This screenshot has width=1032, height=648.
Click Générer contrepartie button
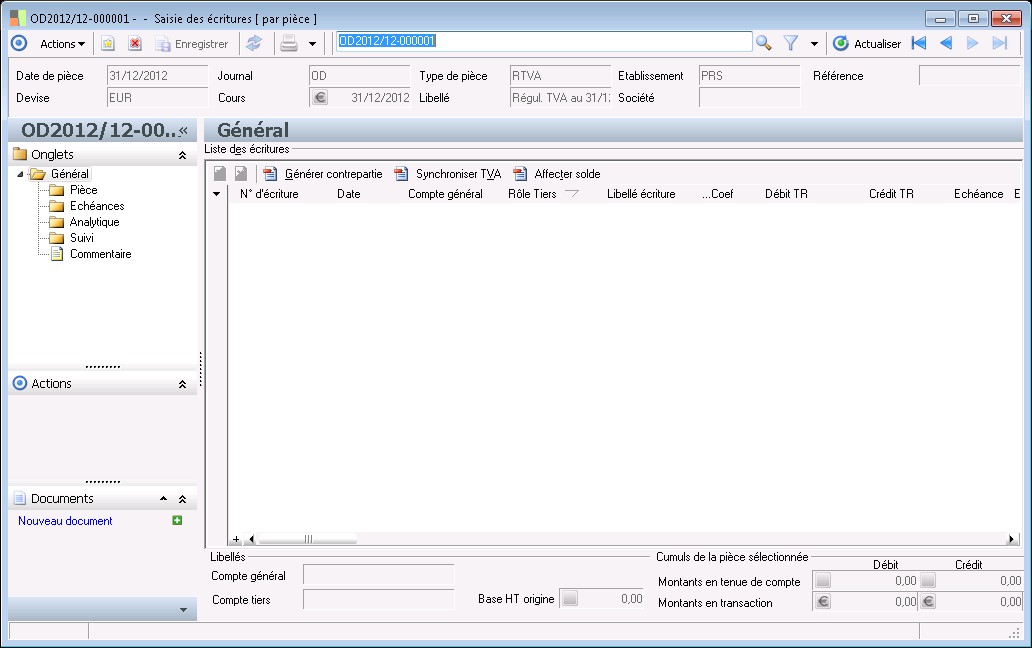click(x=323, y=174)
